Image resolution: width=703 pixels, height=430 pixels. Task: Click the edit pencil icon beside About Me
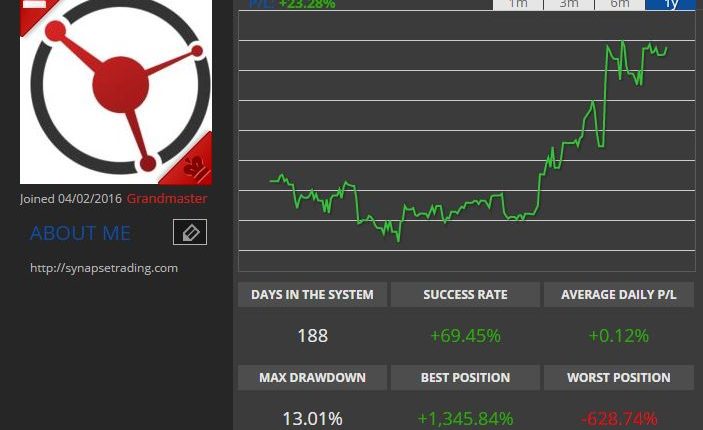tap(190, 232)
